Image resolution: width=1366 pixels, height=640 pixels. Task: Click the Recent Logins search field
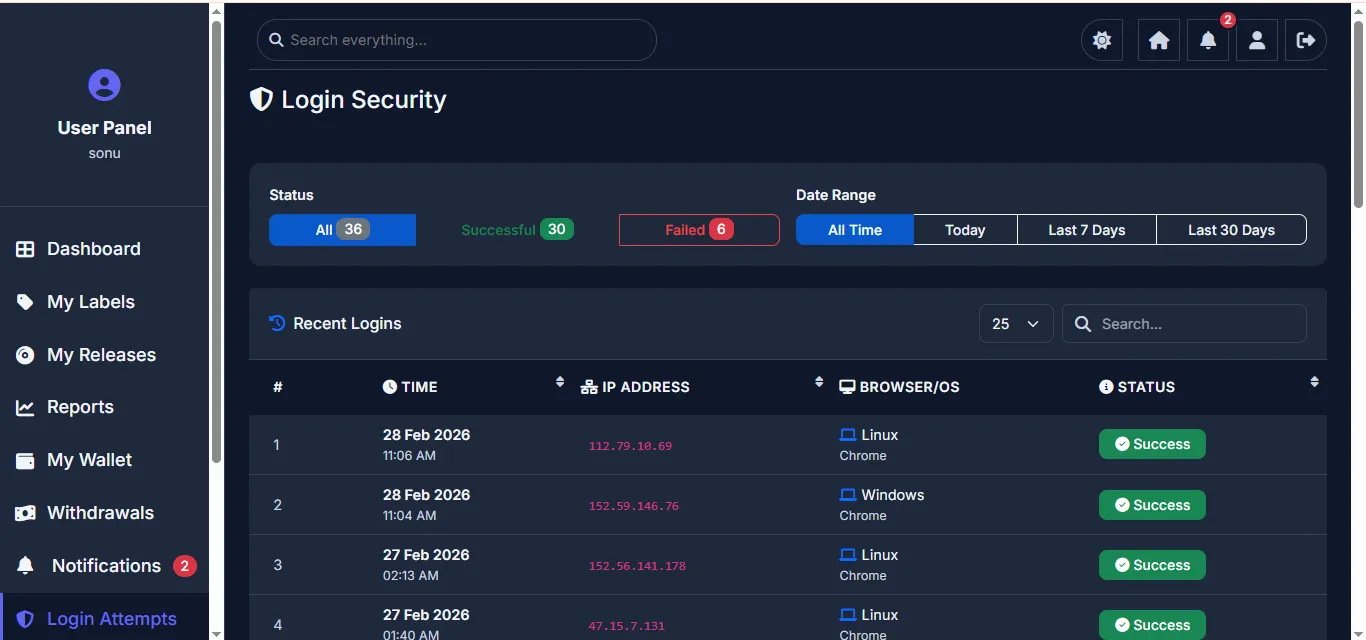point(1184,324)
